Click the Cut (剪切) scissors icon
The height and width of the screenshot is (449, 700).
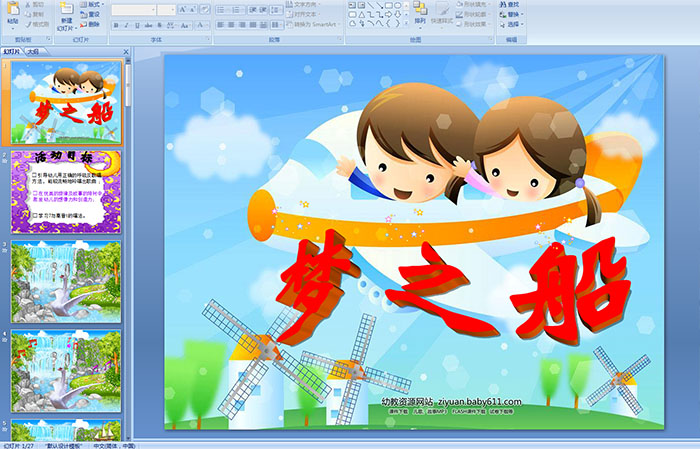coord(29,4)
